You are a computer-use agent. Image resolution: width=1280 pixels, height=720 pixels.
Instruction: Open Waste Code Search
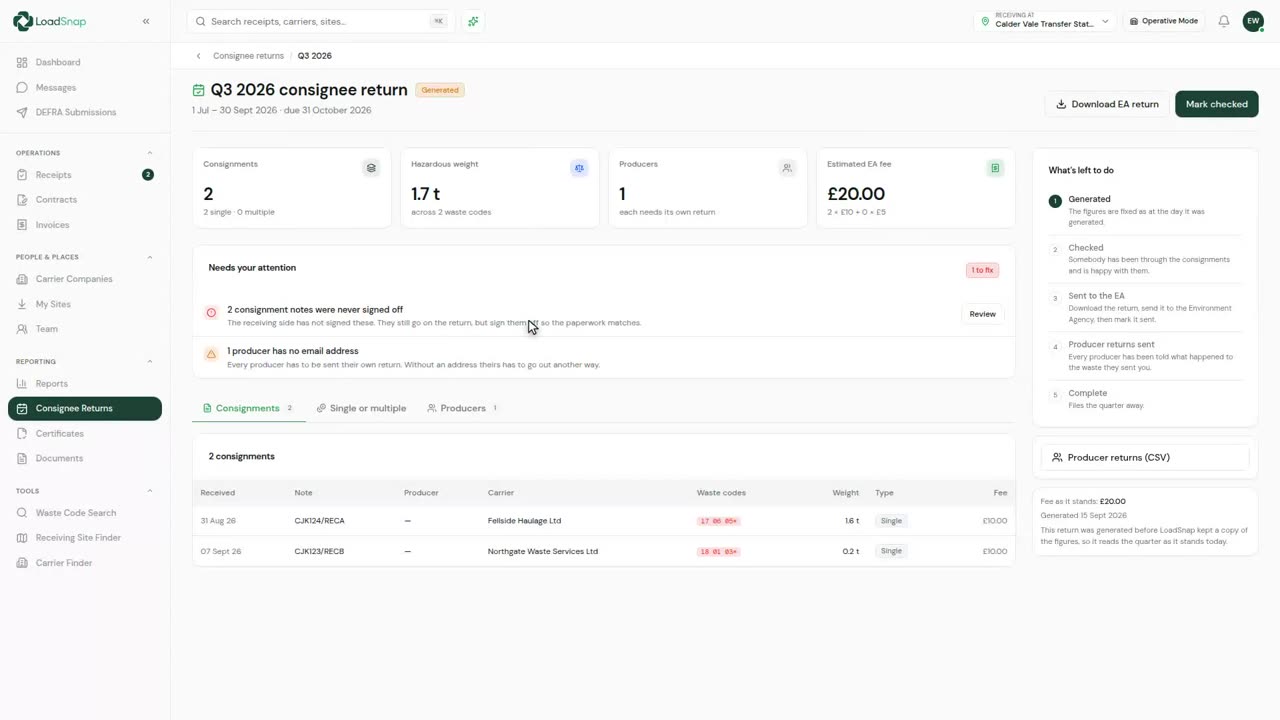click(85, 513)
